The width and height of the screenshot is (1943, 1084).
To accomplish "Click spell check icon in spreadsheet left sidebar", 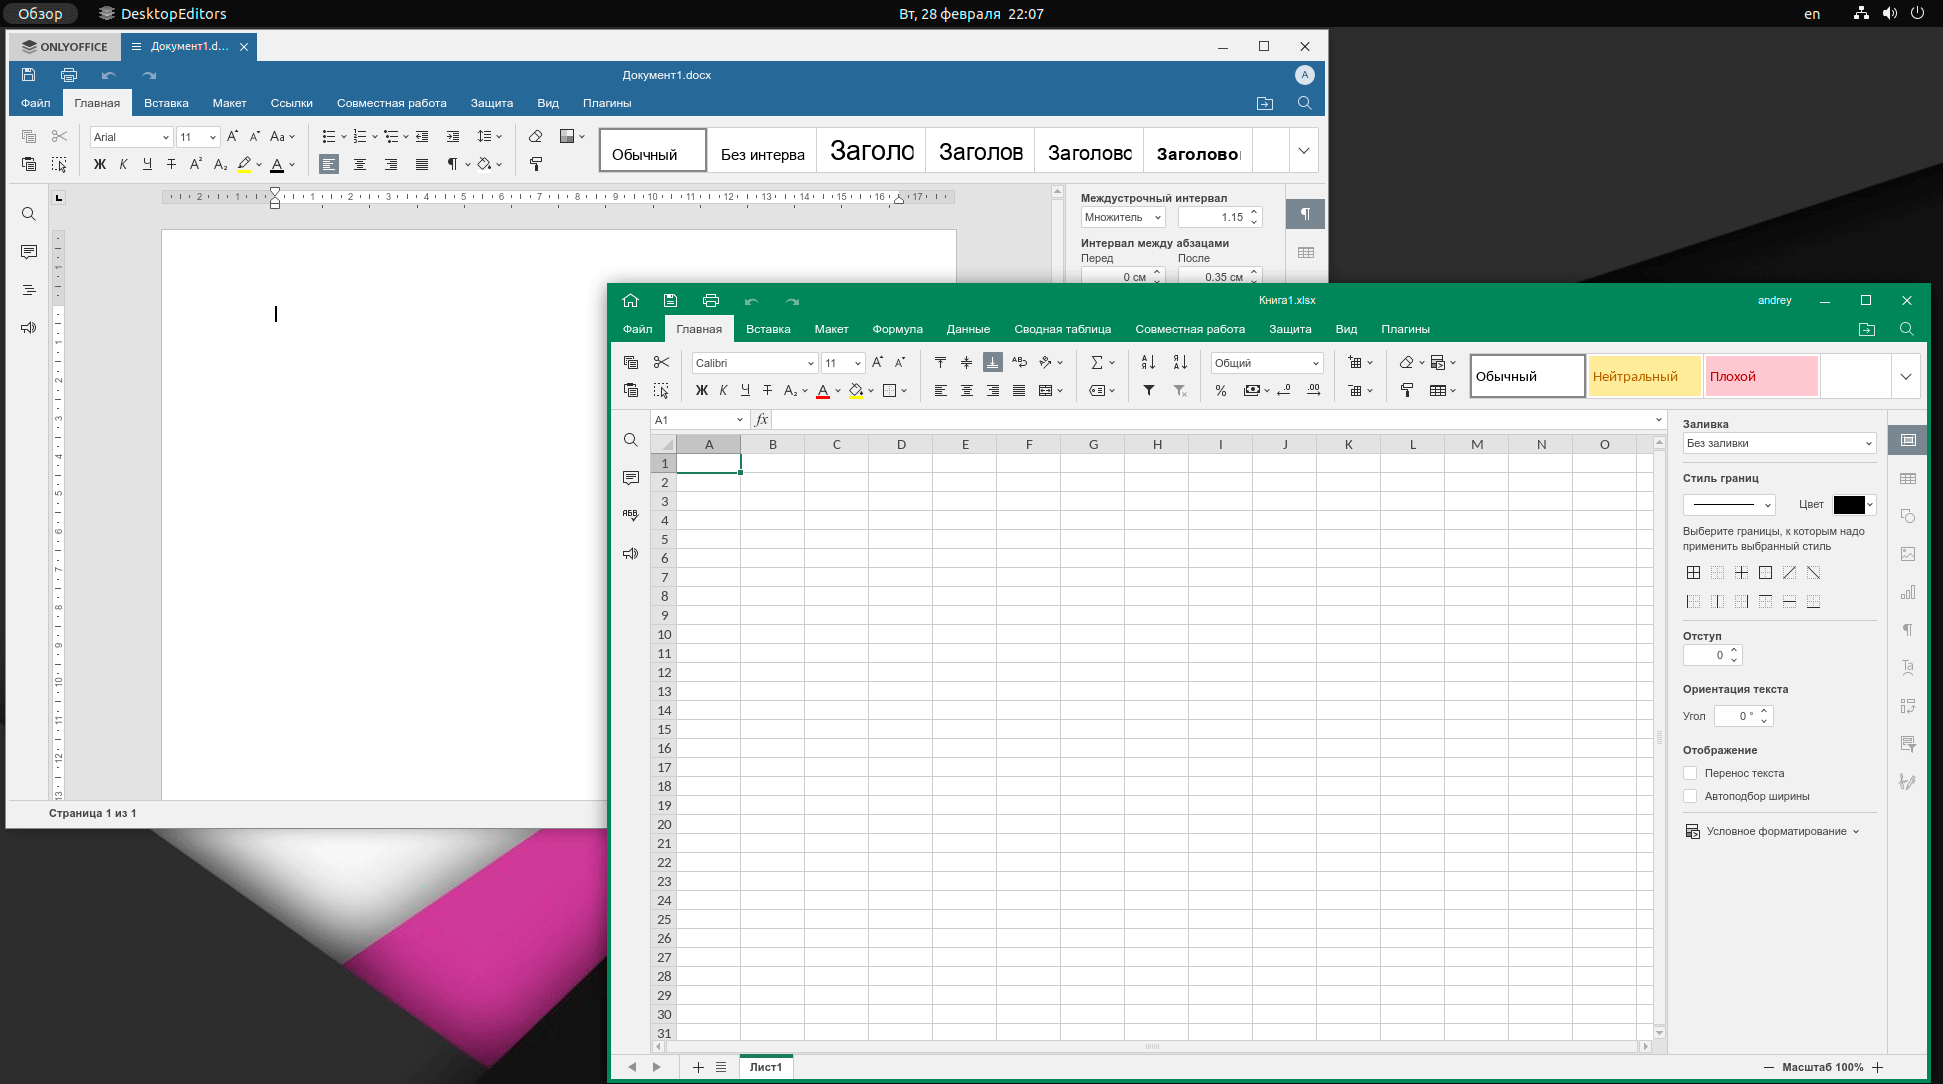I will click(x=630, y=515).
